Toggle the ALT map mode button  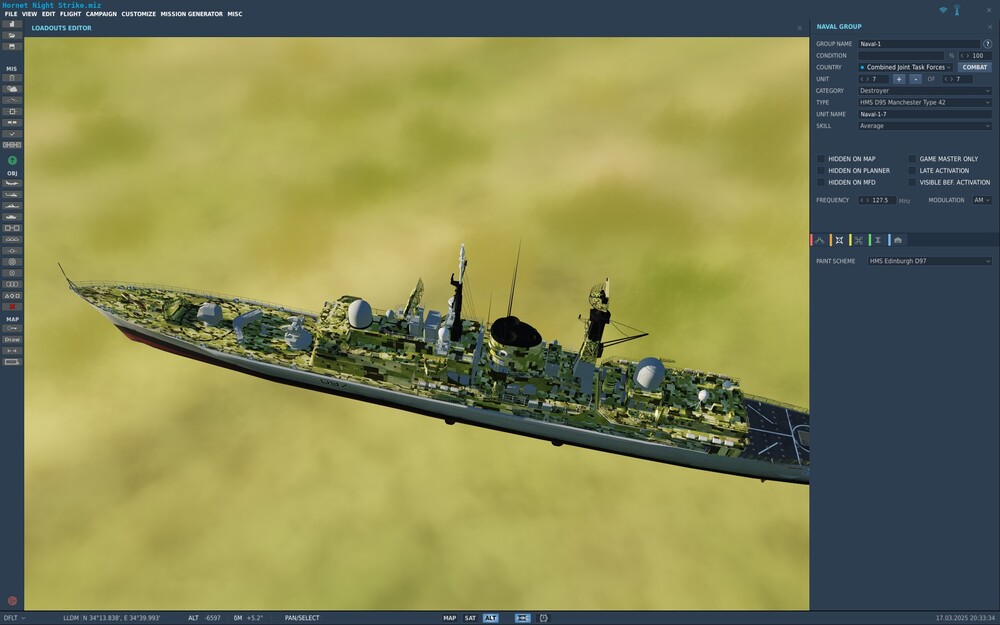490,618
